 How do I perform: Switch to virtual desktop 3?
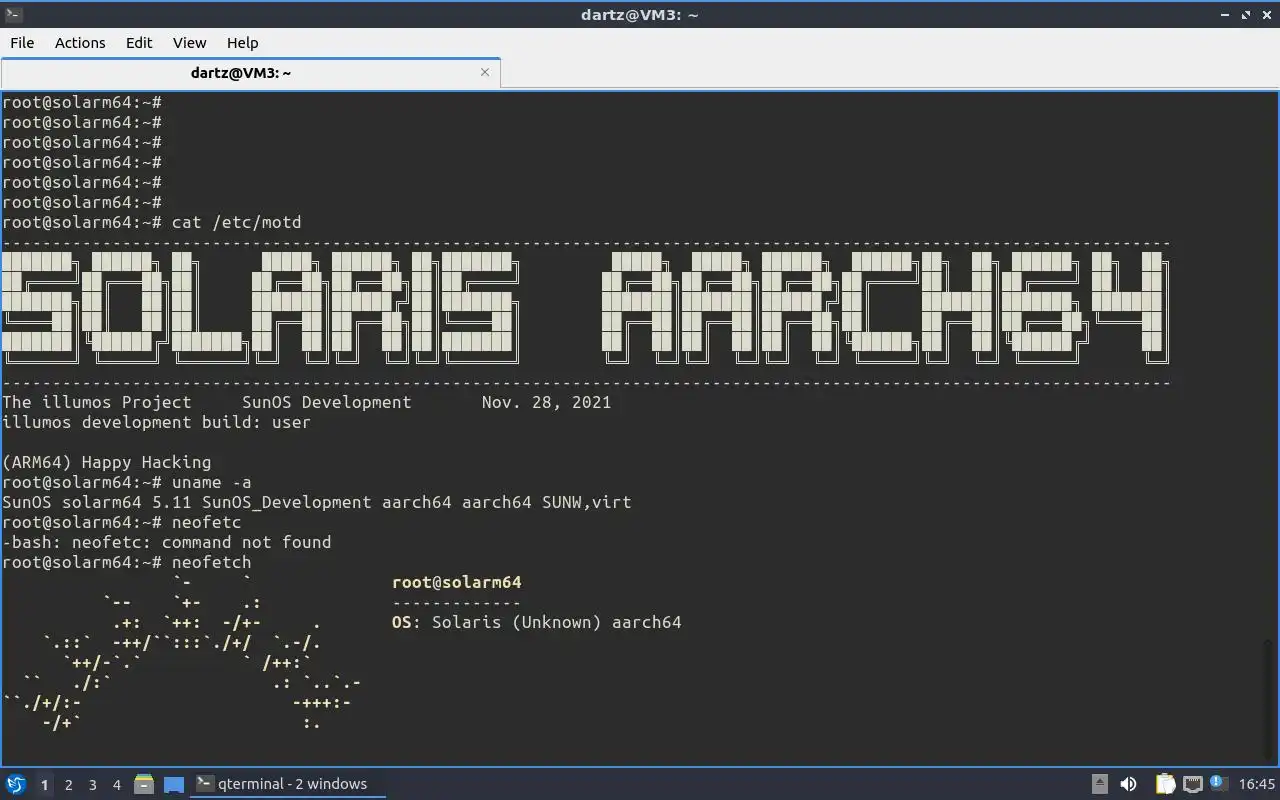pyautogui.click(x=92, y=785)
